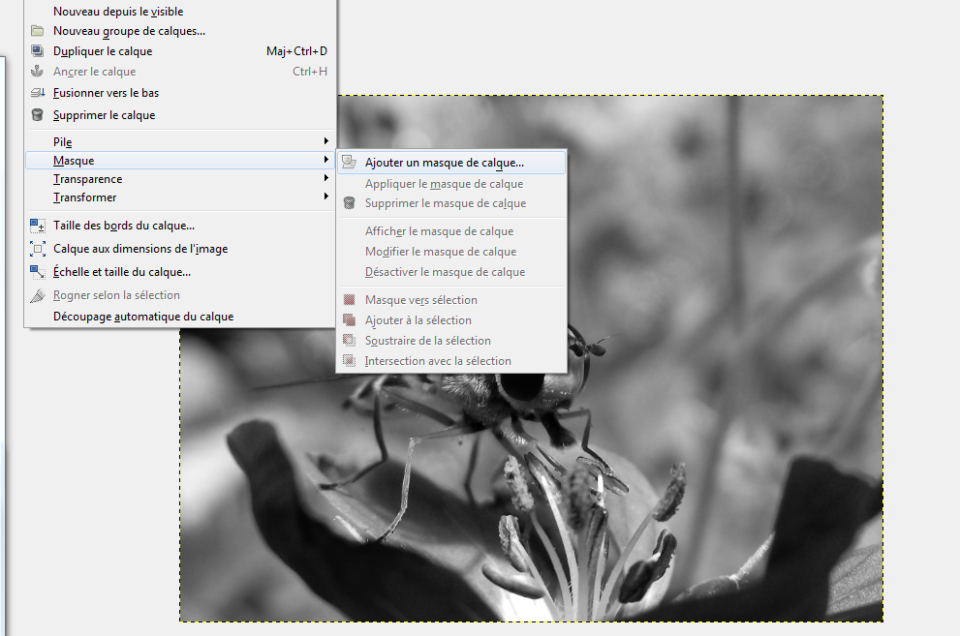The width and height of the screenshot is (960, 636).
Task: Choose Taille des bords du calque
Action: 179,225
